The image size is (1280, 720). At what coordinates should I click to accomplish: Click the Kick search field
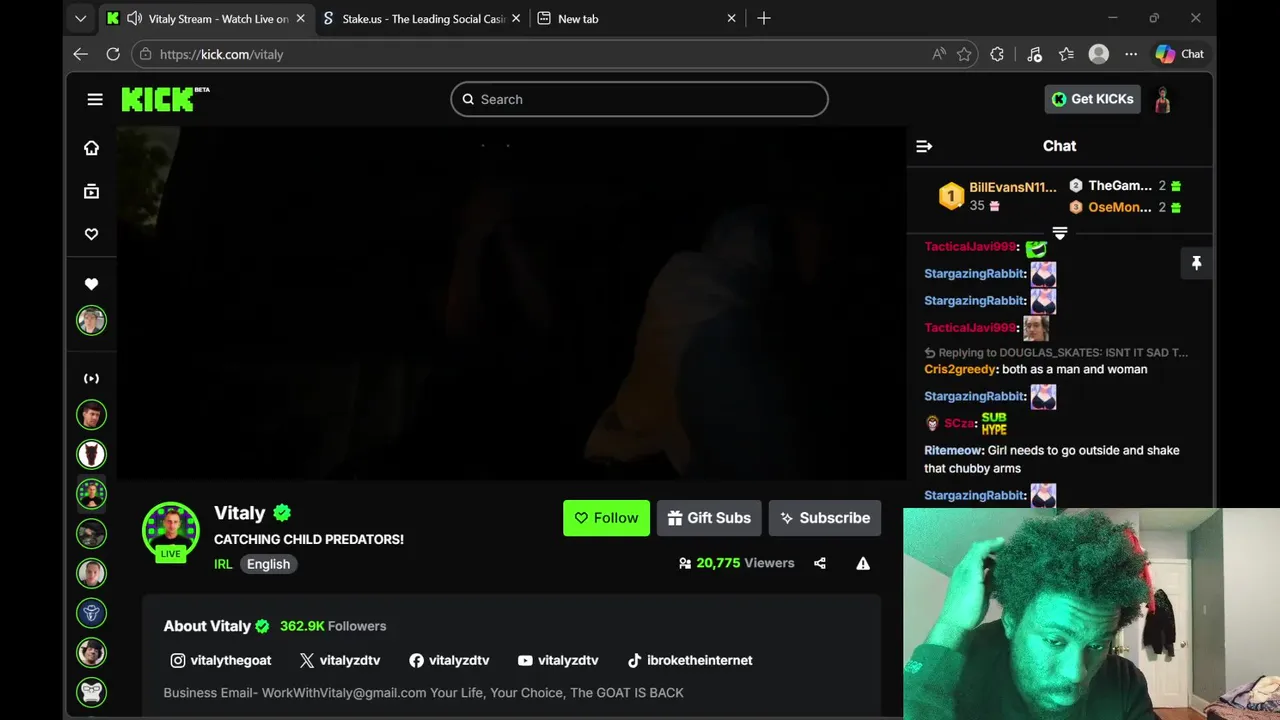click(x=639, y=99)
